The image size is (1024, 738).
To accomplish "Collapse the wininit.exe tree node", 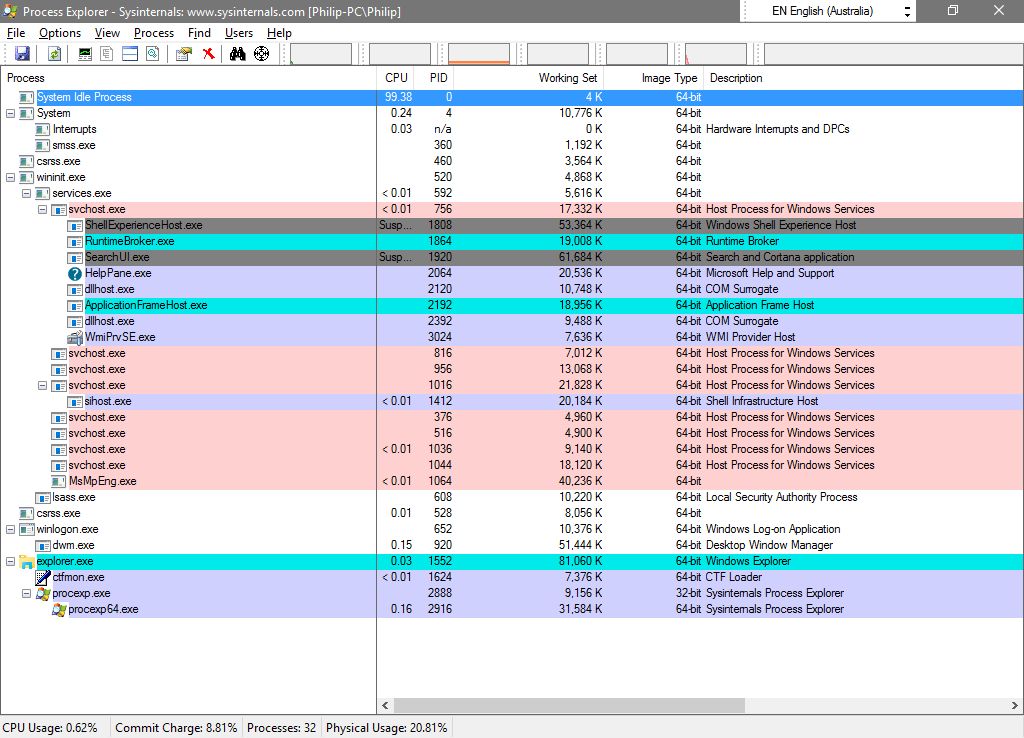I will (x=10, y=177).
